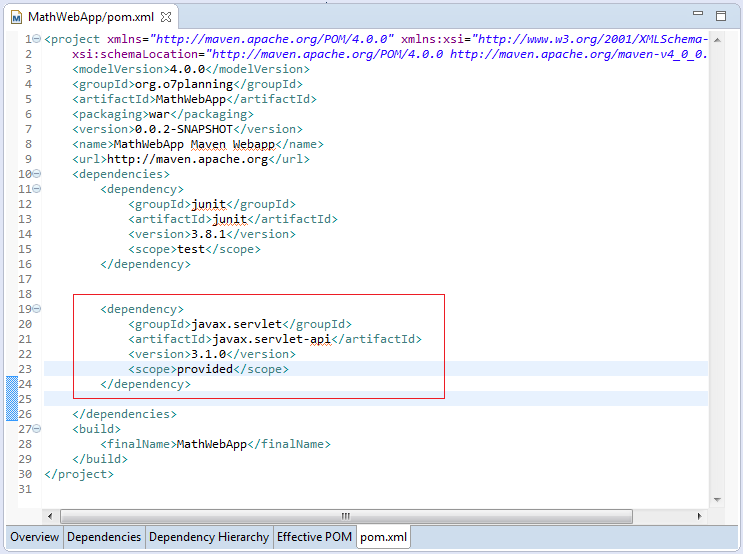743x554 pixels.
Task: Close the MathWebApp/pom.xml editor tab
Action: point(166,18)
